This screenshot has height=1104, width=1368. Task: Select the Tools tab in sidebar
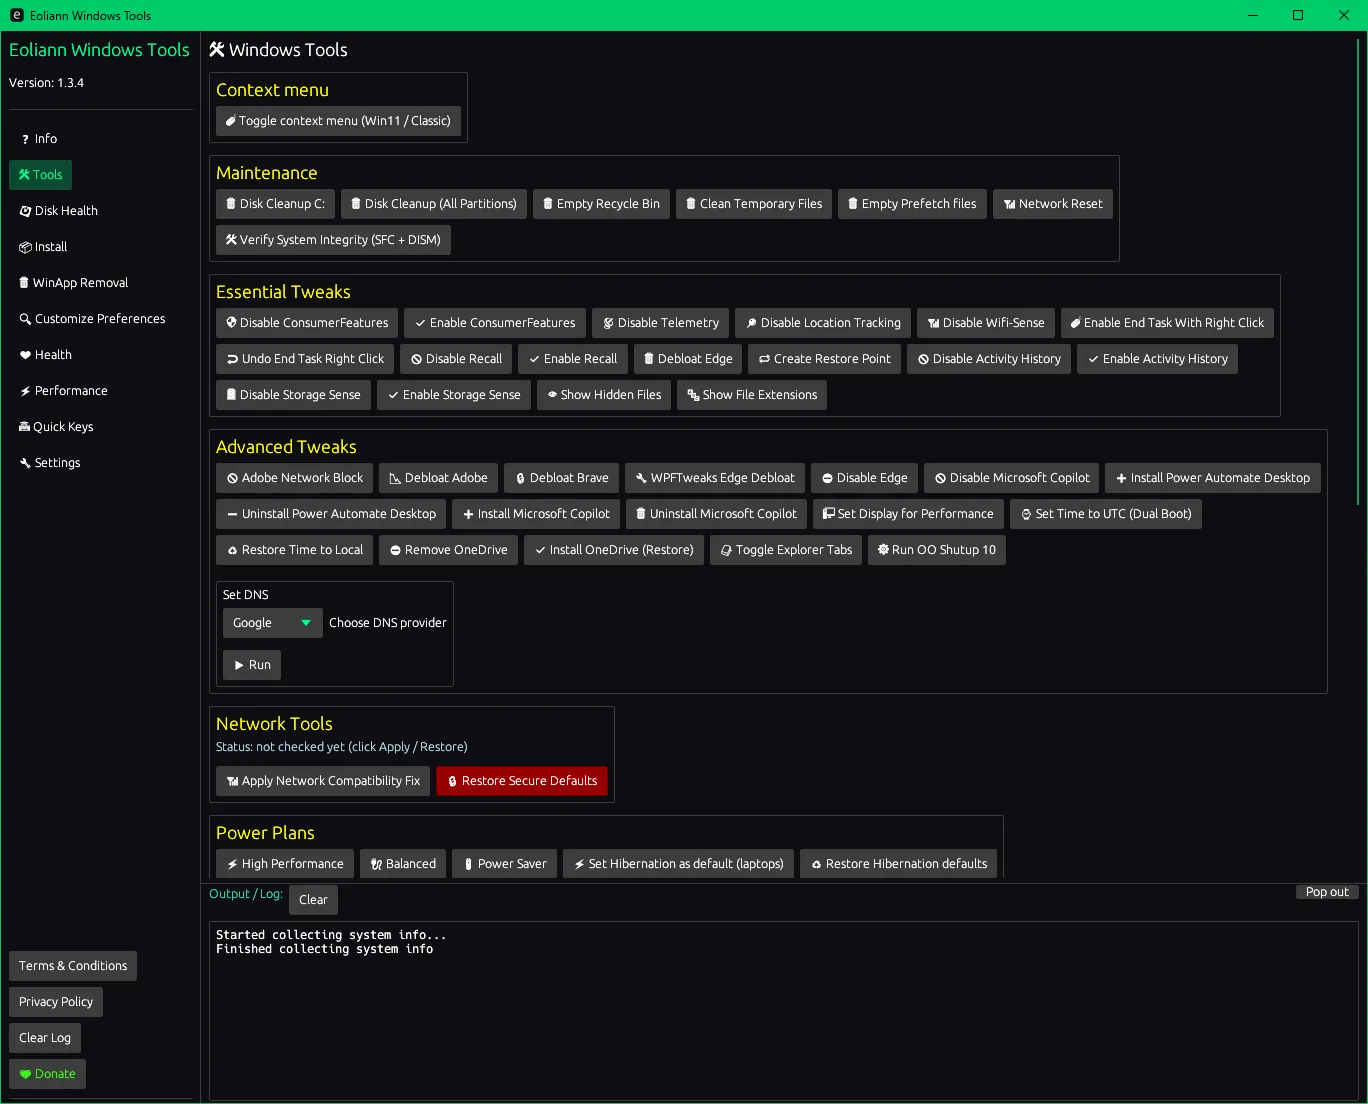pyautogui.click(x=41, y=175)
